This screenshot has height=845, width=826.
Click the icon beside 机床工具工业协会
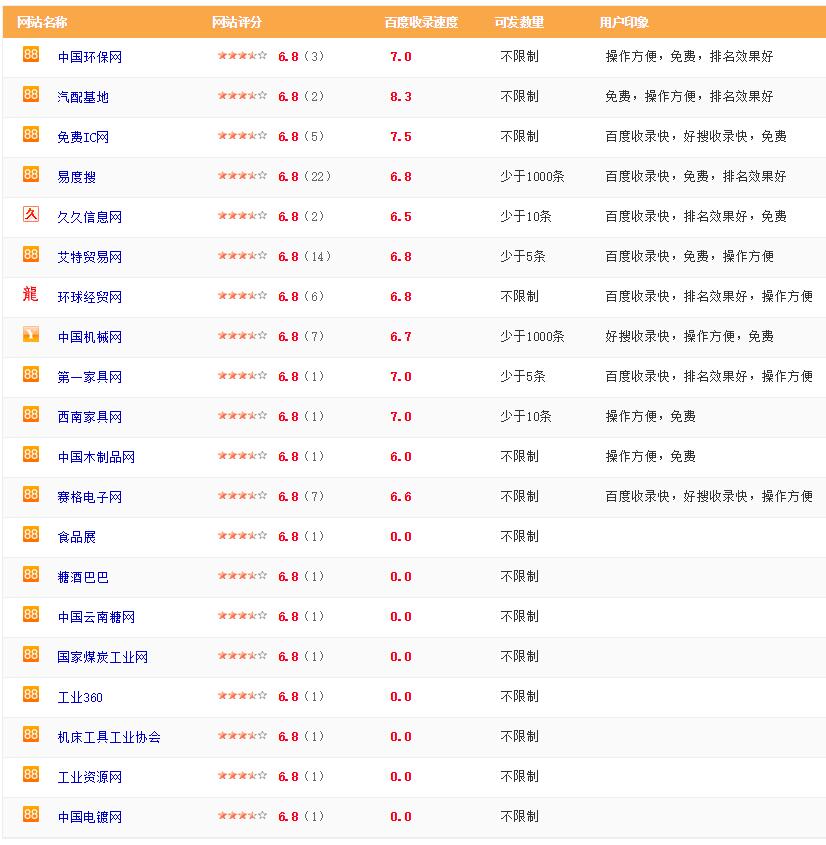coord(31,734)
